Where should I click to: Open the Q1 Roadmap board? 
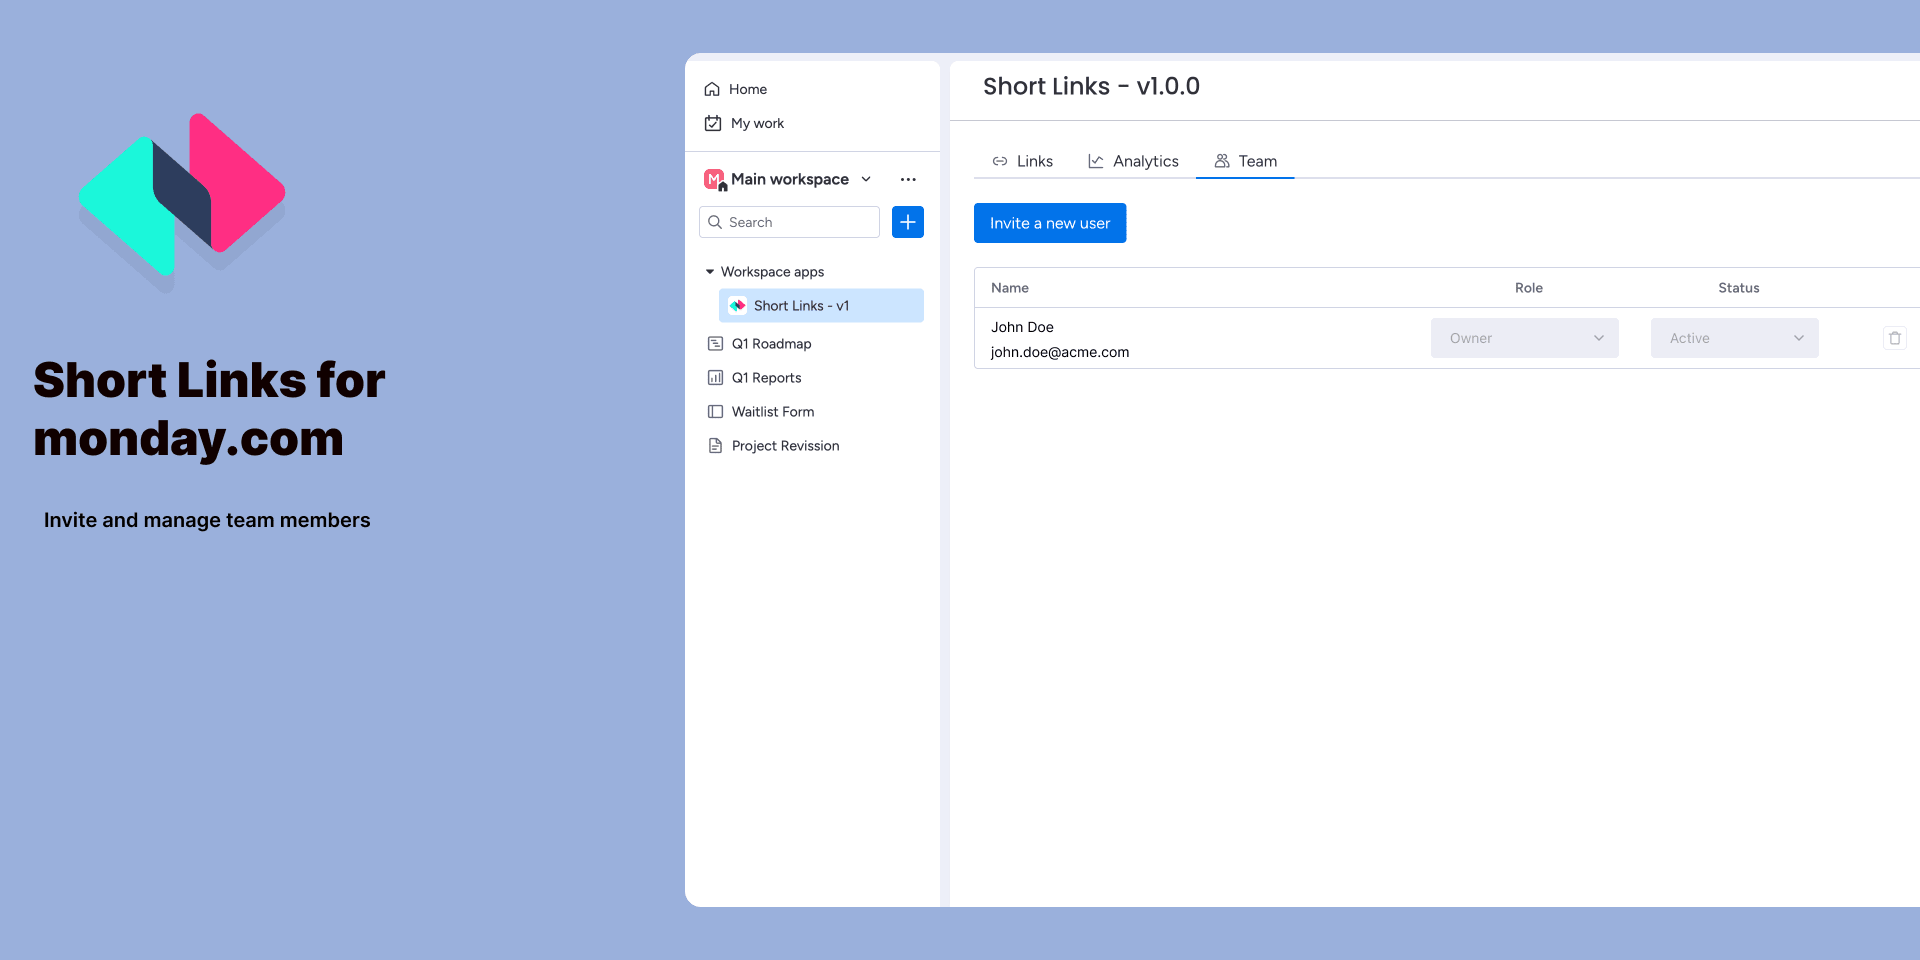point(760,344)
